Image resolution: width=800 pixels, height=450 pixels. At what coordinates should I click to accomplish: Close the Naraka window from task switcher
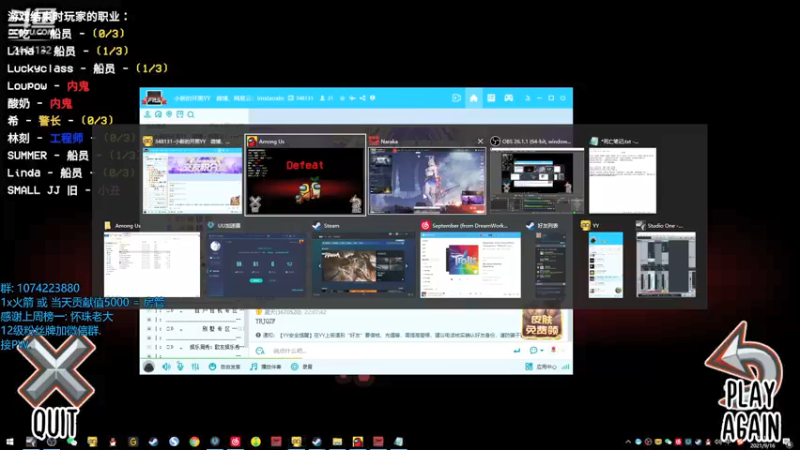pyautogui.click(x=480, y=141)
